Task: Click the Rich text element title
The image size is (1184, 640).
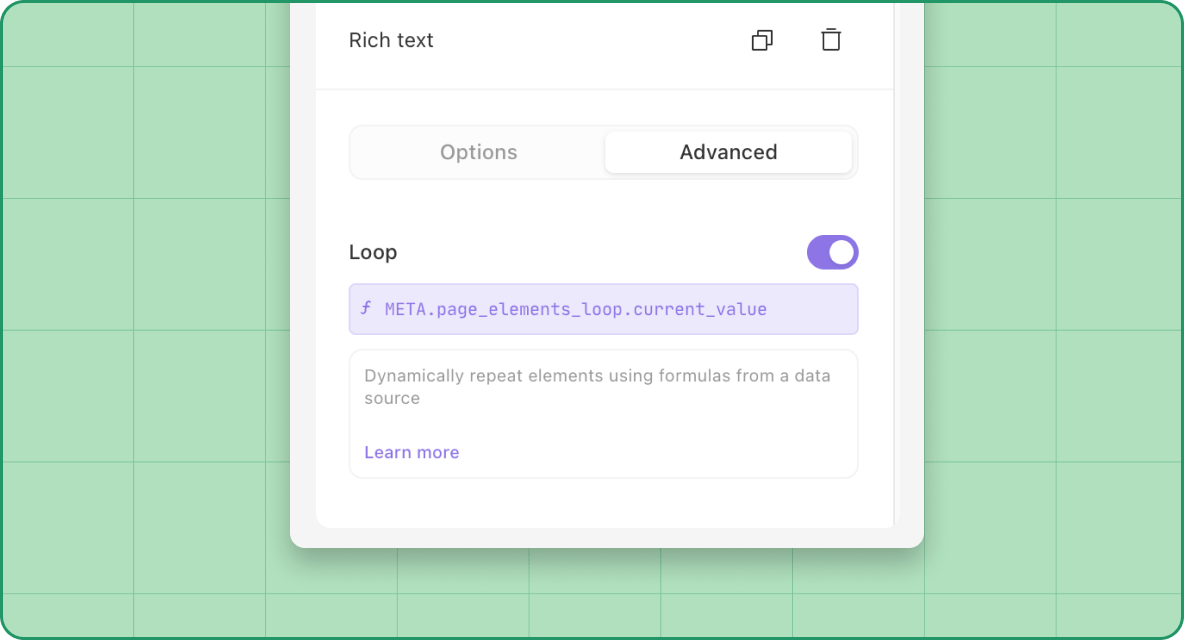Action: point(391,41)
